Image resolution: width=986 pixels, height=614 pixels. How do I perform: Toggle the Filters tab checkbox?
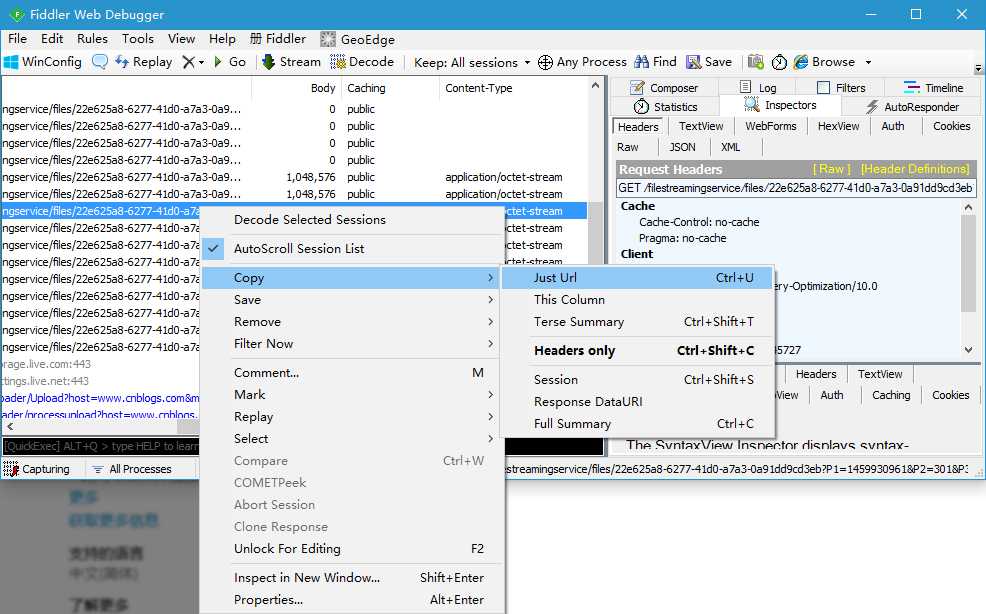click(x=823, y=87)
